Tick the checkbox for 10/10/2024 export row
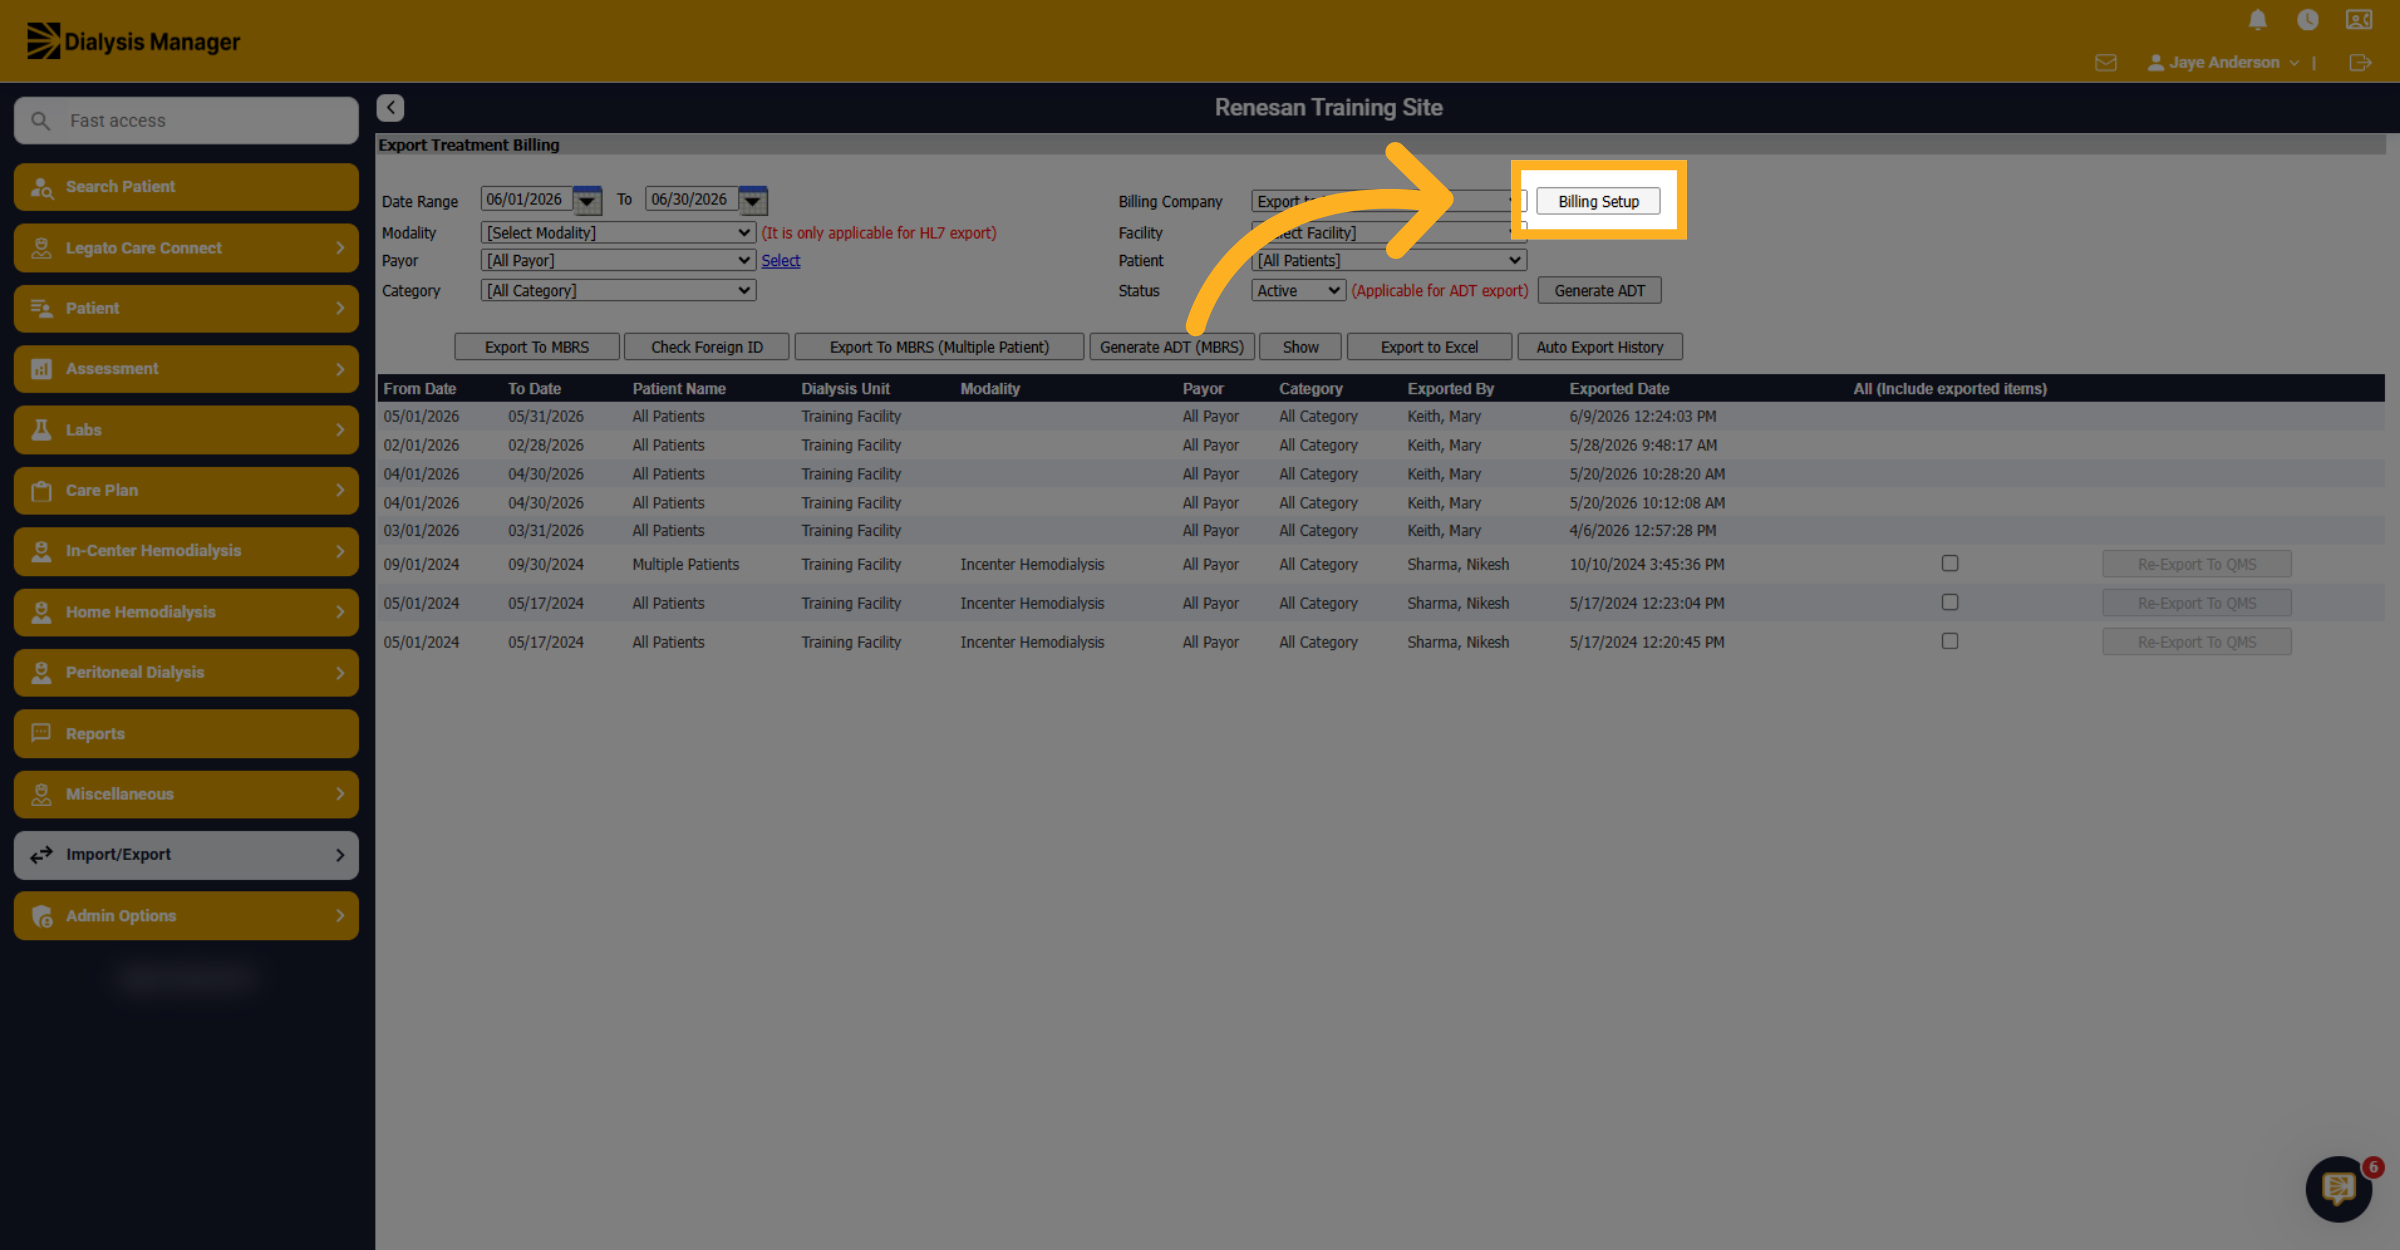This screenshot has height=1250, width=2400. pyautogui.click(x=1950, y=564)
